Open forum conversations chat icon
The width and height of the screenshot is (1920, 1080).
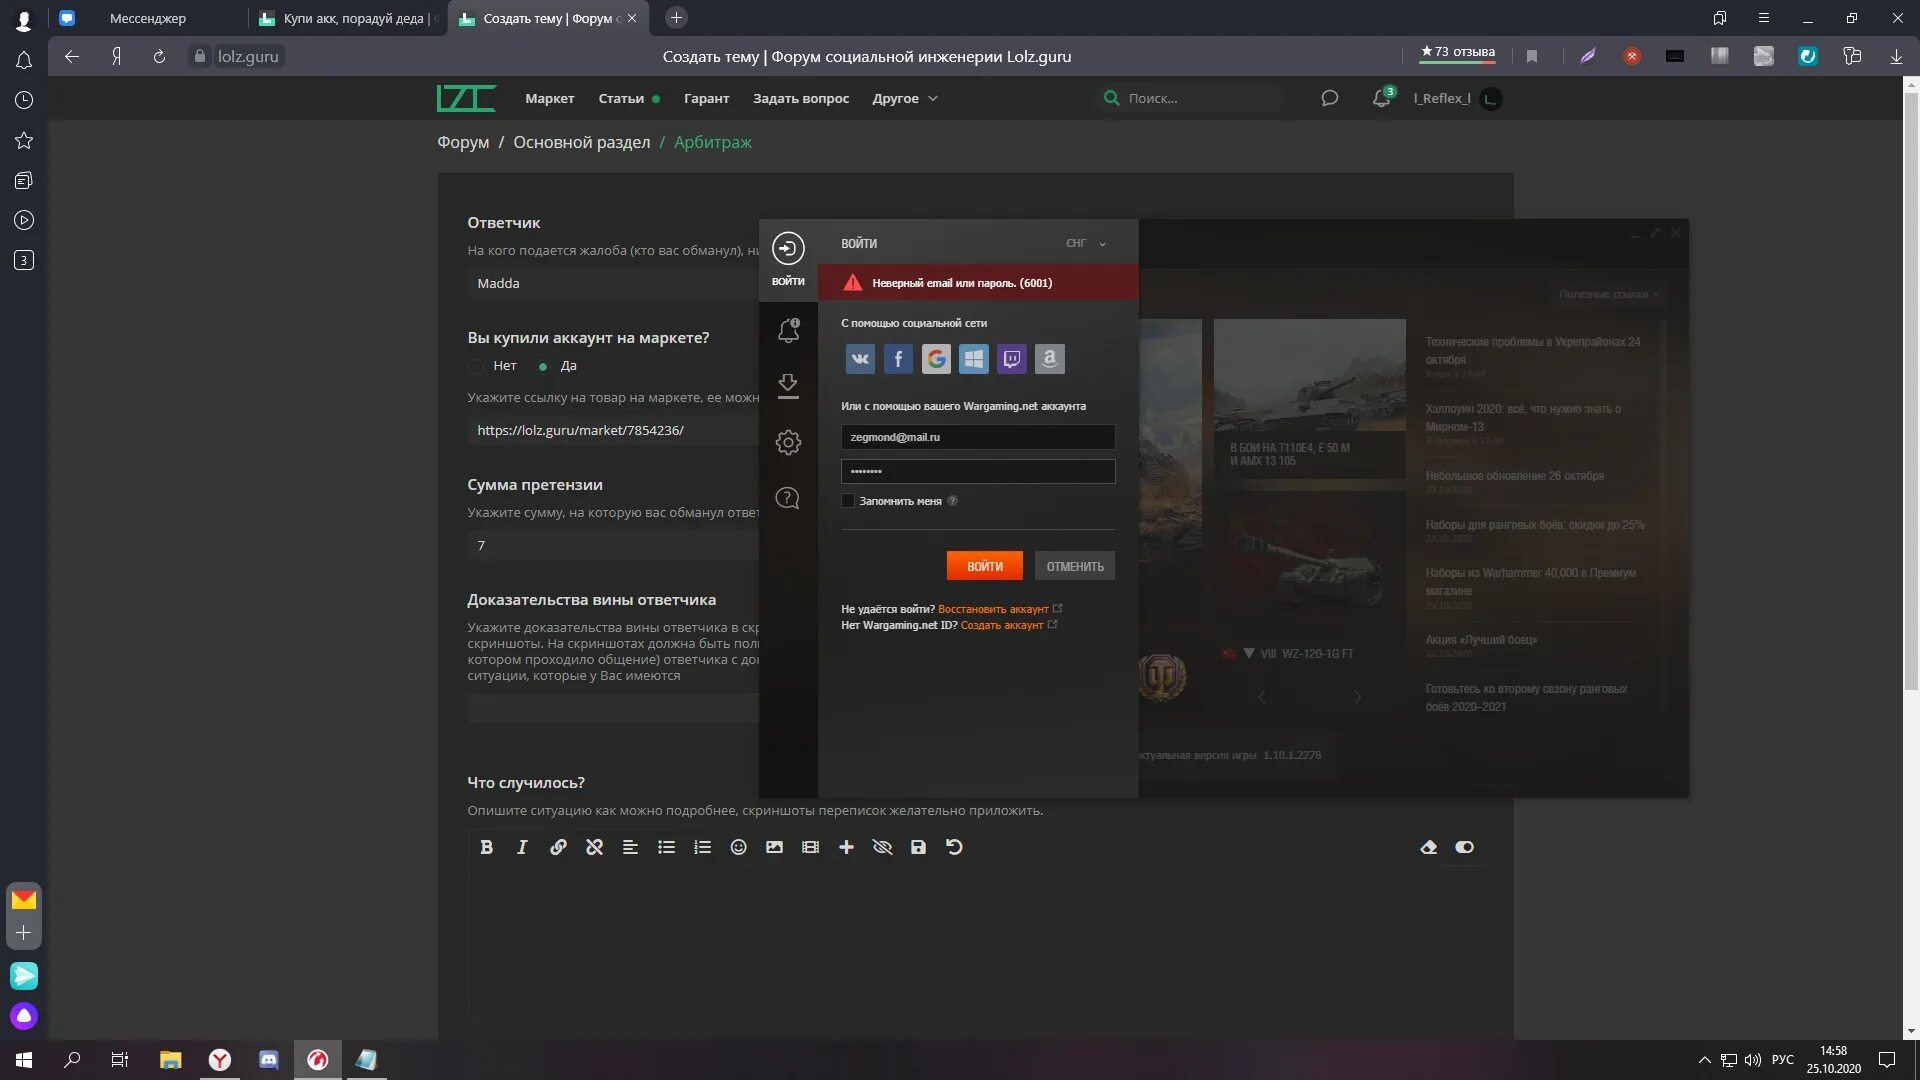click(1329, 98)
